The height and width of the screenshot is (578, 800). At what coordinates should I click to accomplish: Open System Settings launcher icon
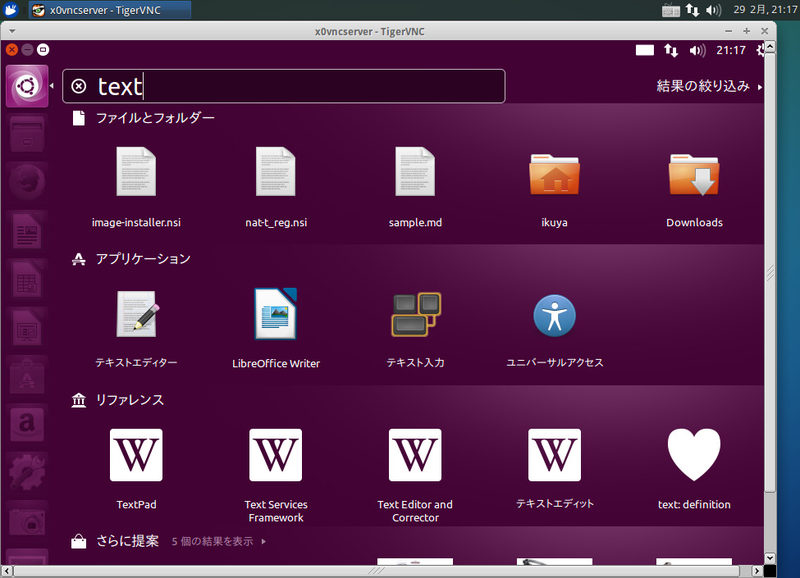tap(27, 473)
